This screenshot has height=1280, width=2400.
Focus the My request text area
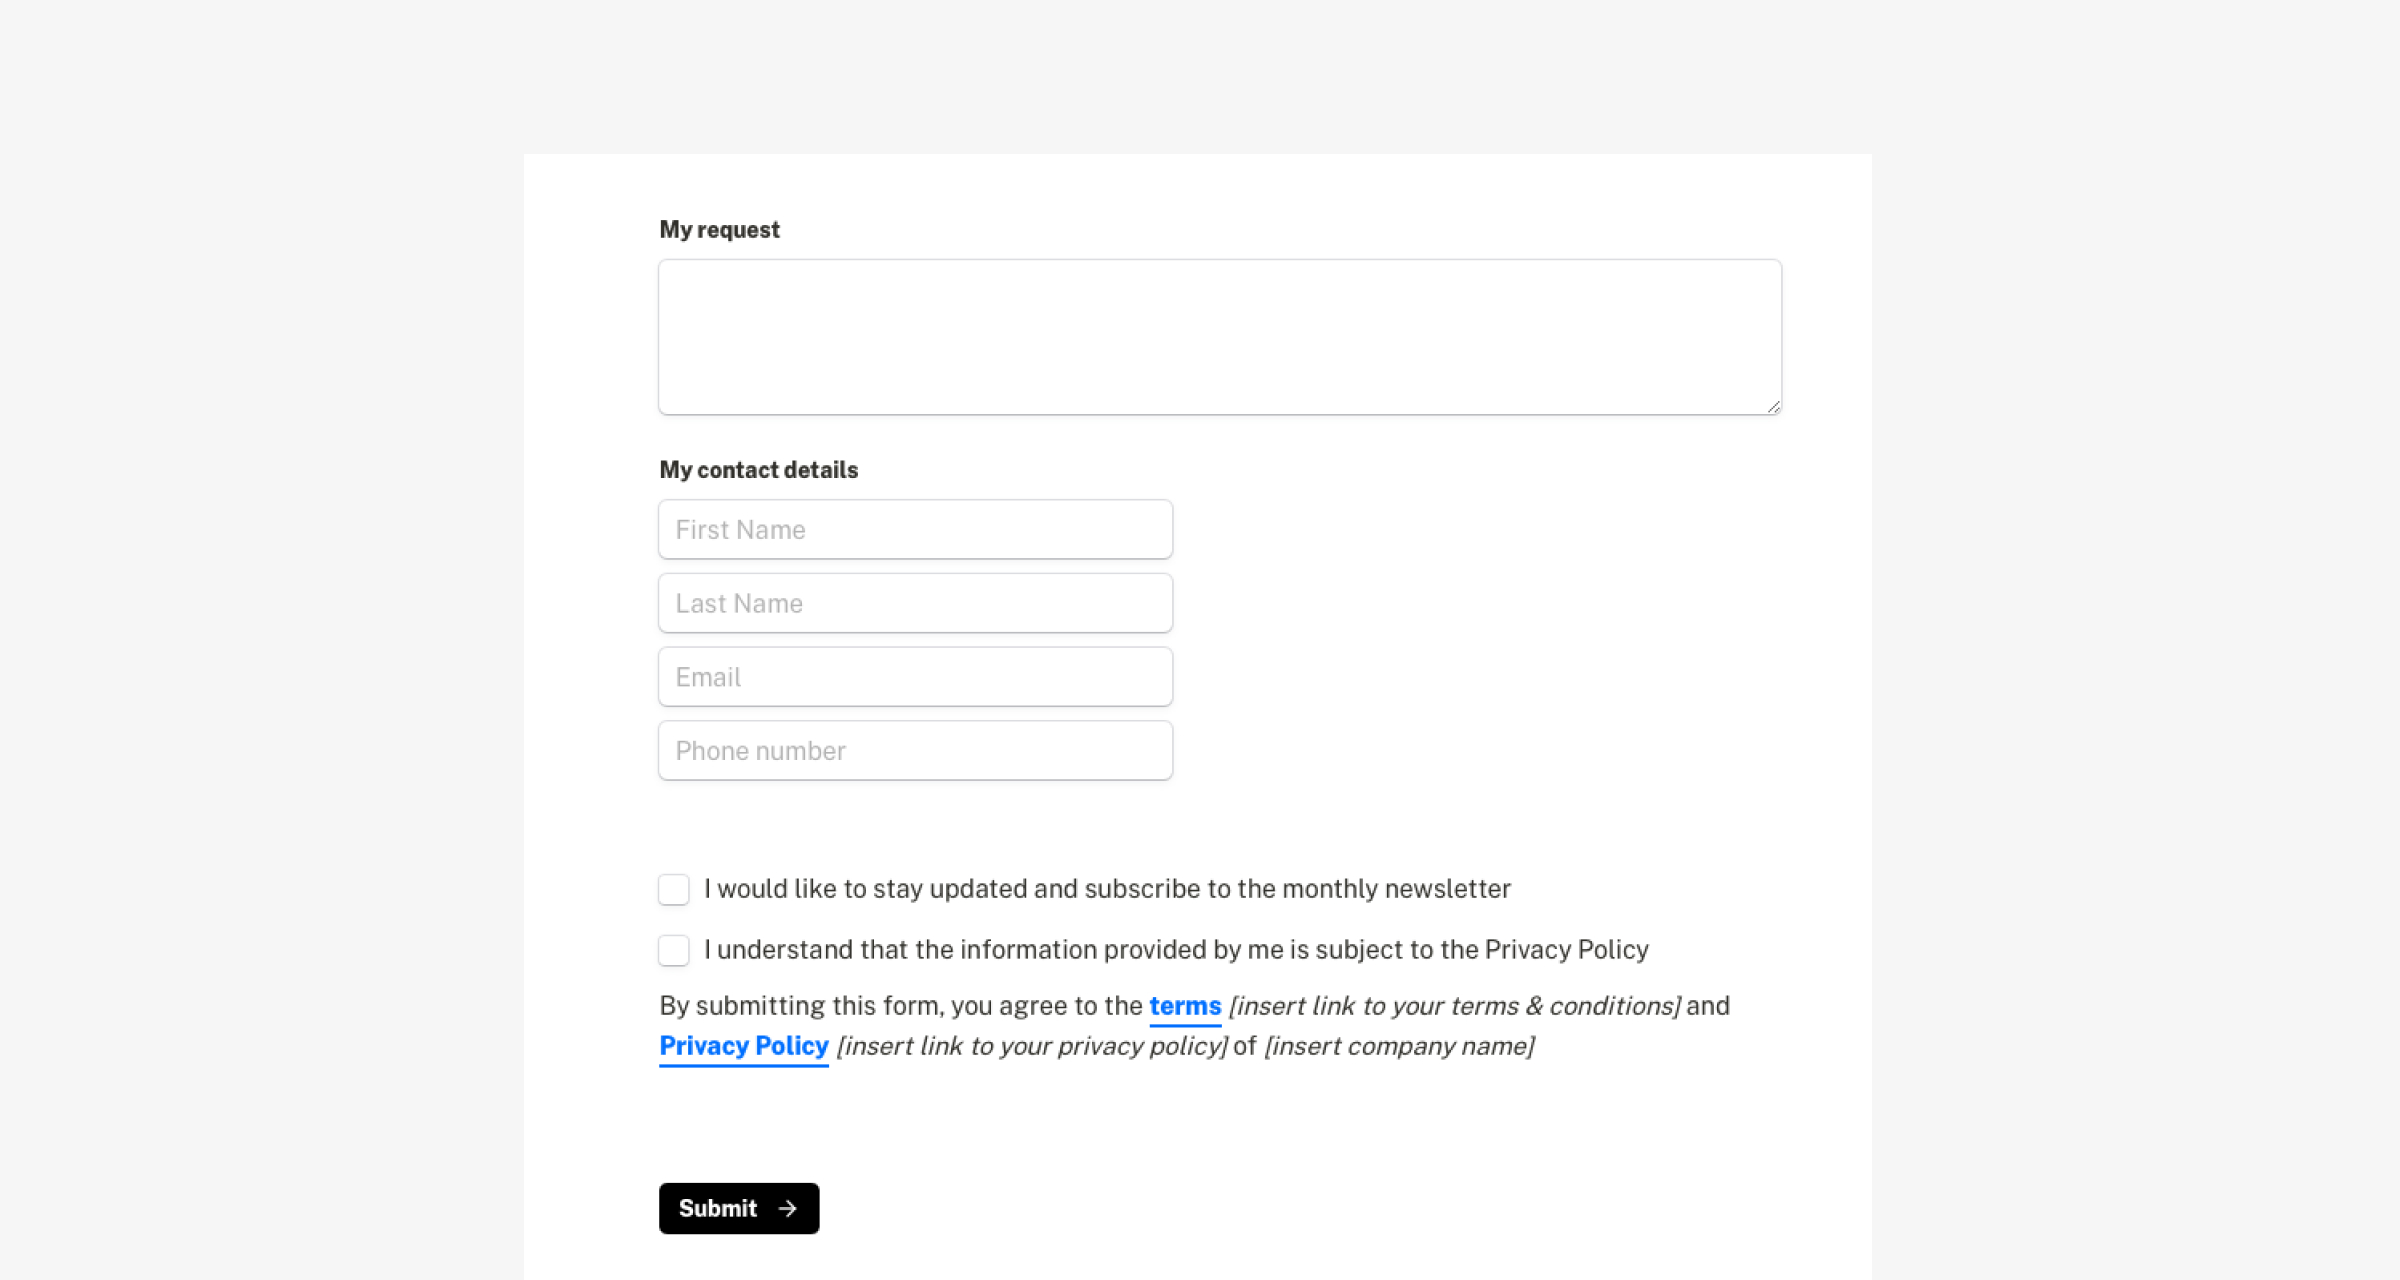(1219, 337)
